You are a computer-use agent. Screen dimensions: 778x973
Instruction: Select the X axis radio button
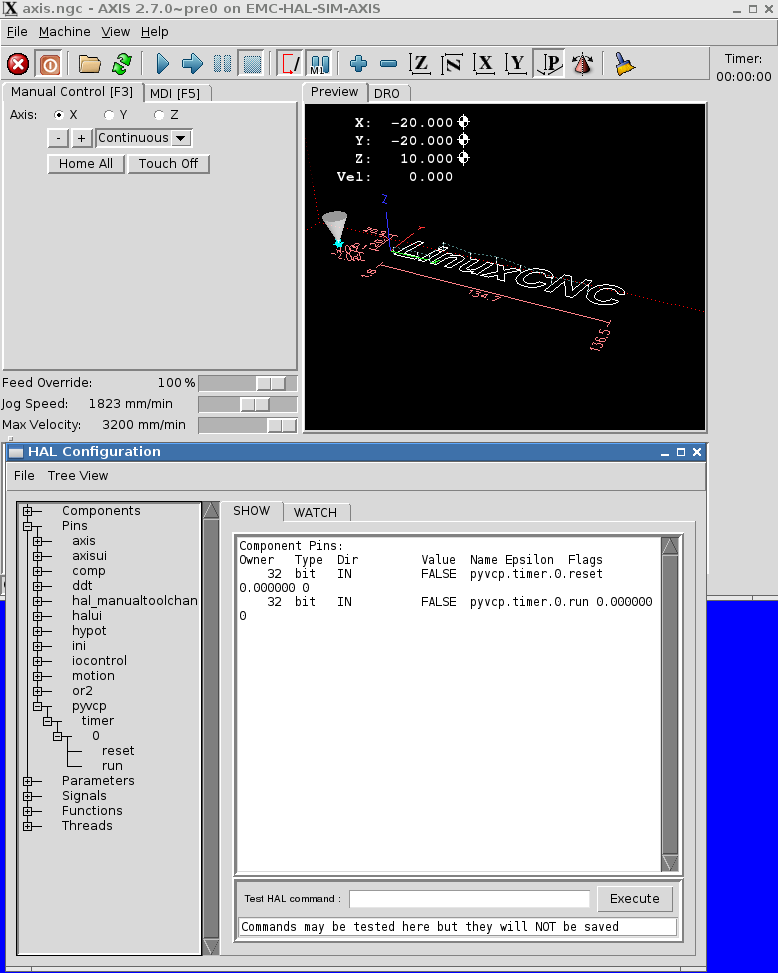tap(59, 115)
